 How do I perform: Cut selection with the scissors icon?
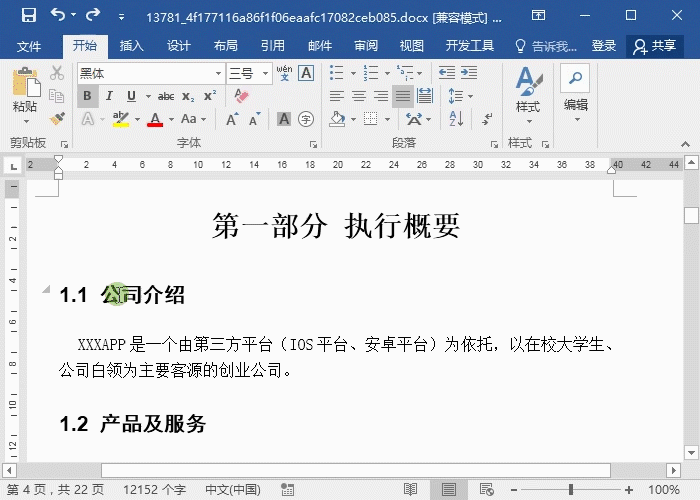click(57, 73)
